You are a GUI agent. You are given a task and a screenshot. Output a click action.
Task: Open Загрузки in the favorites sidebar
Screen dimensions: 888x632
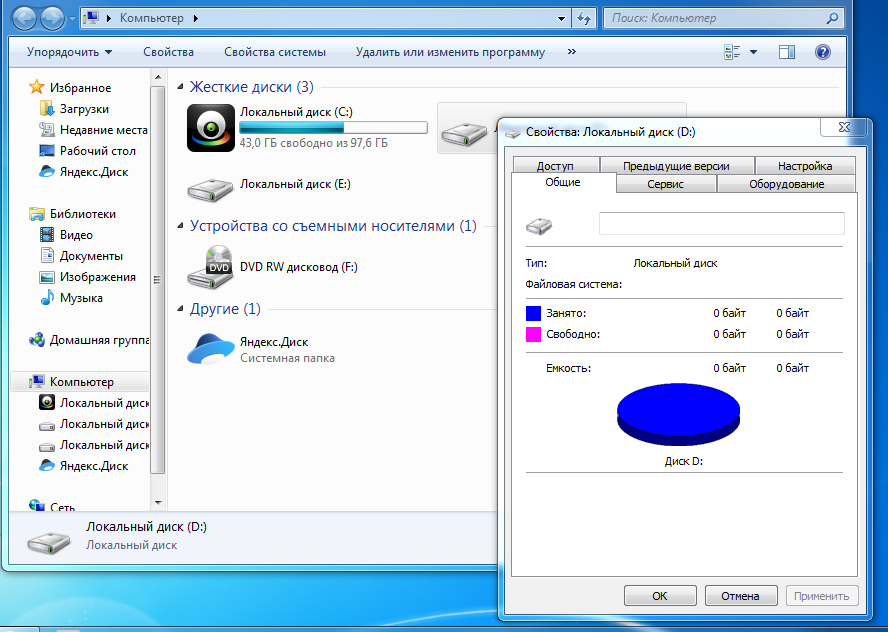pos(84,109)
